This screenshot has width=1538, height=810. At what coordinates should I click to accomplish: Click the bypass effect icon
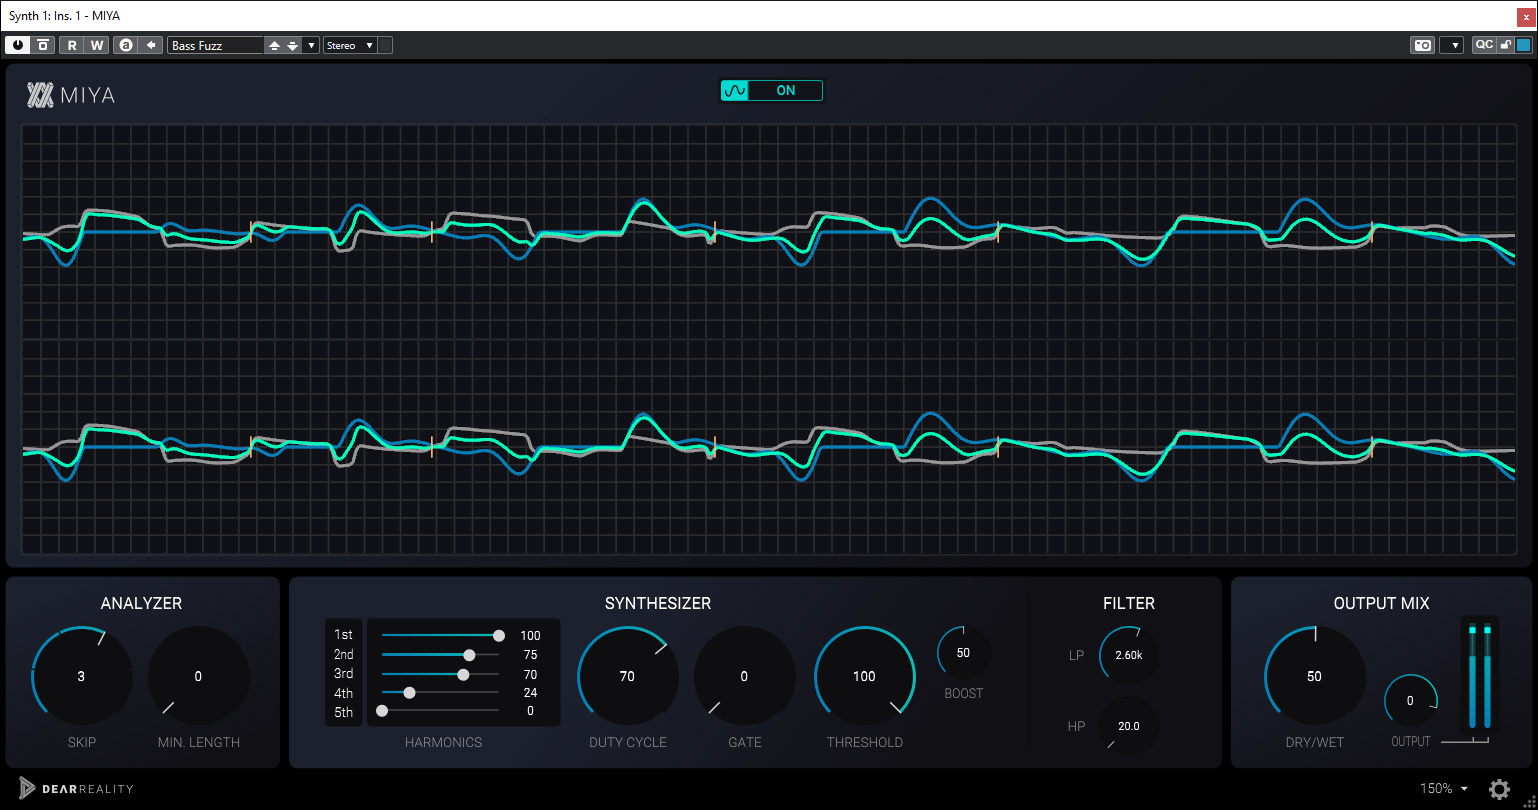tap(43, 45)
